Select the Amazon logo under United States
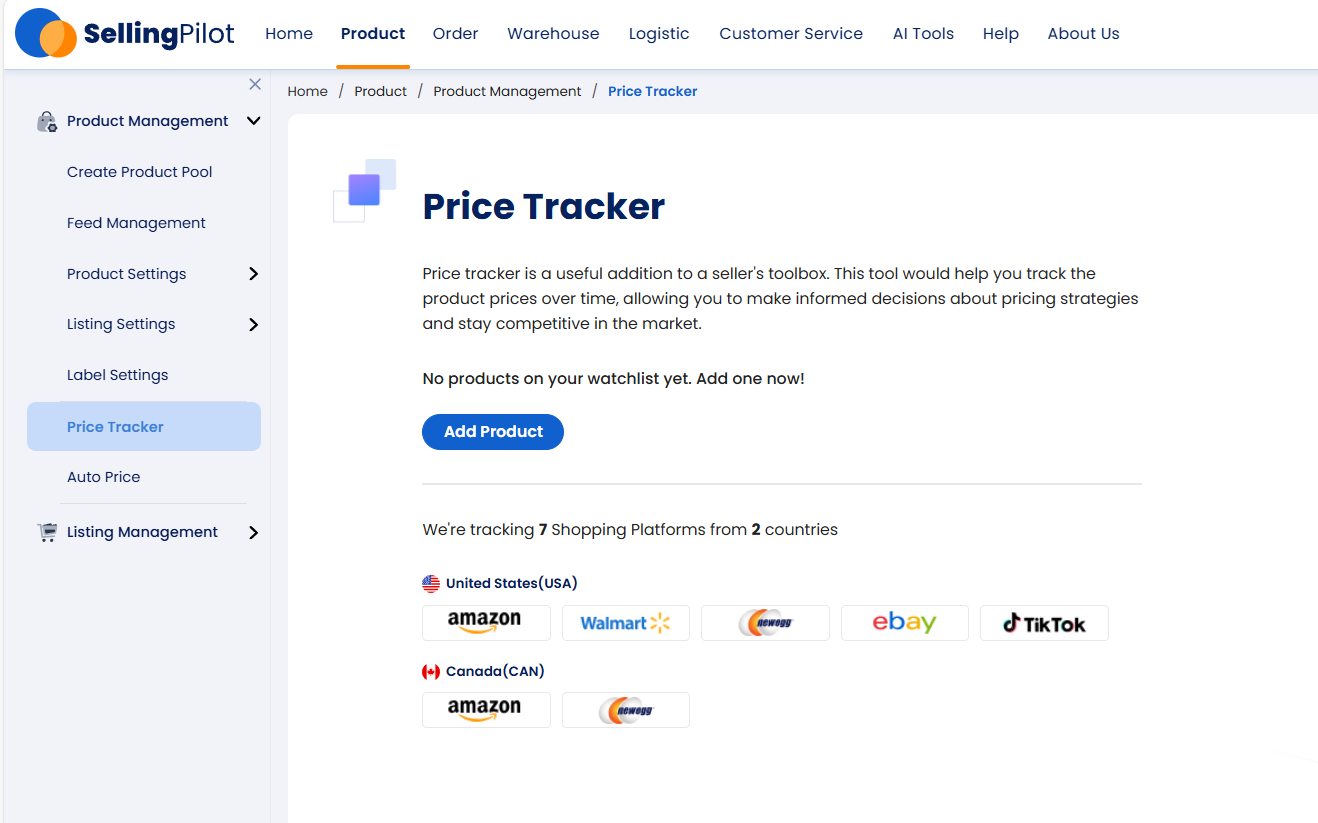 [x=486, y=623]
